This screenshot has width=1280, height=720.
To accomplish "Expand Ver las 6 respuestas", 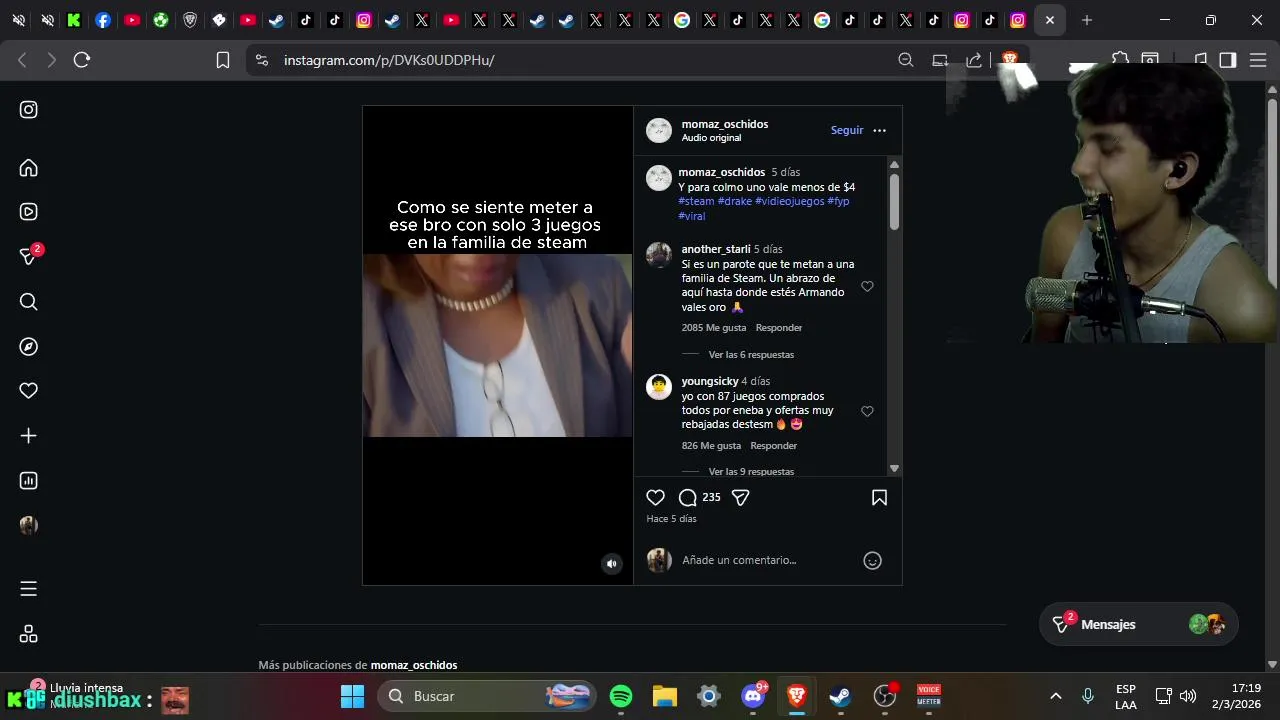I will [x=751, y=355].
